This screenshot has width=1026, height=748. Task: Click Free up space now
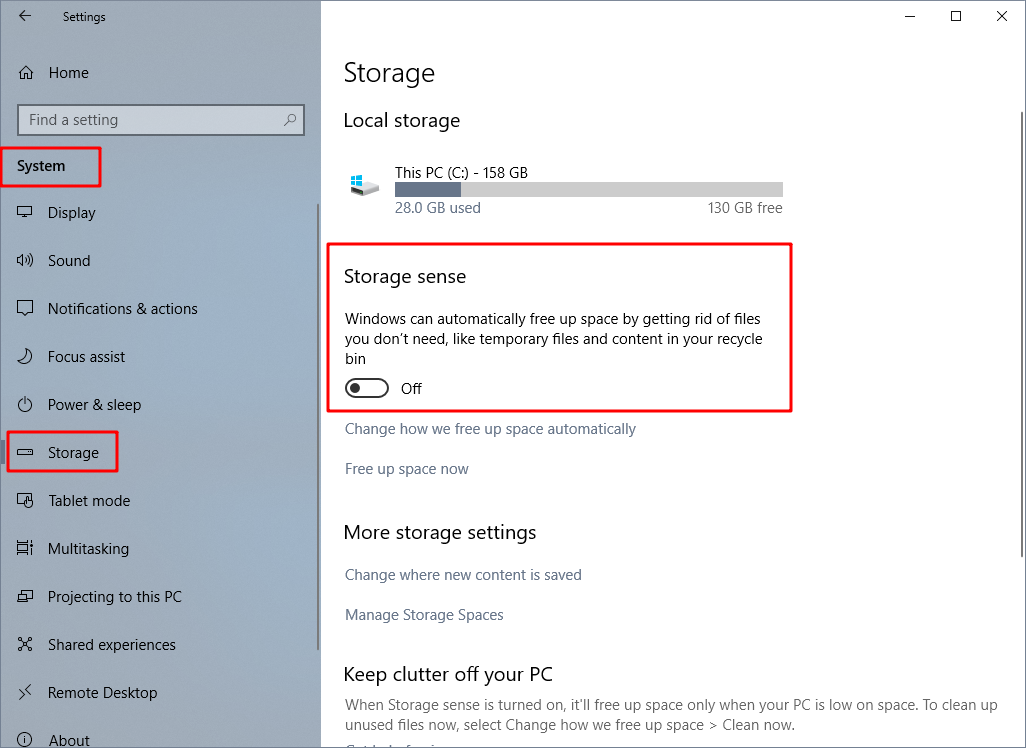(406, 468)
